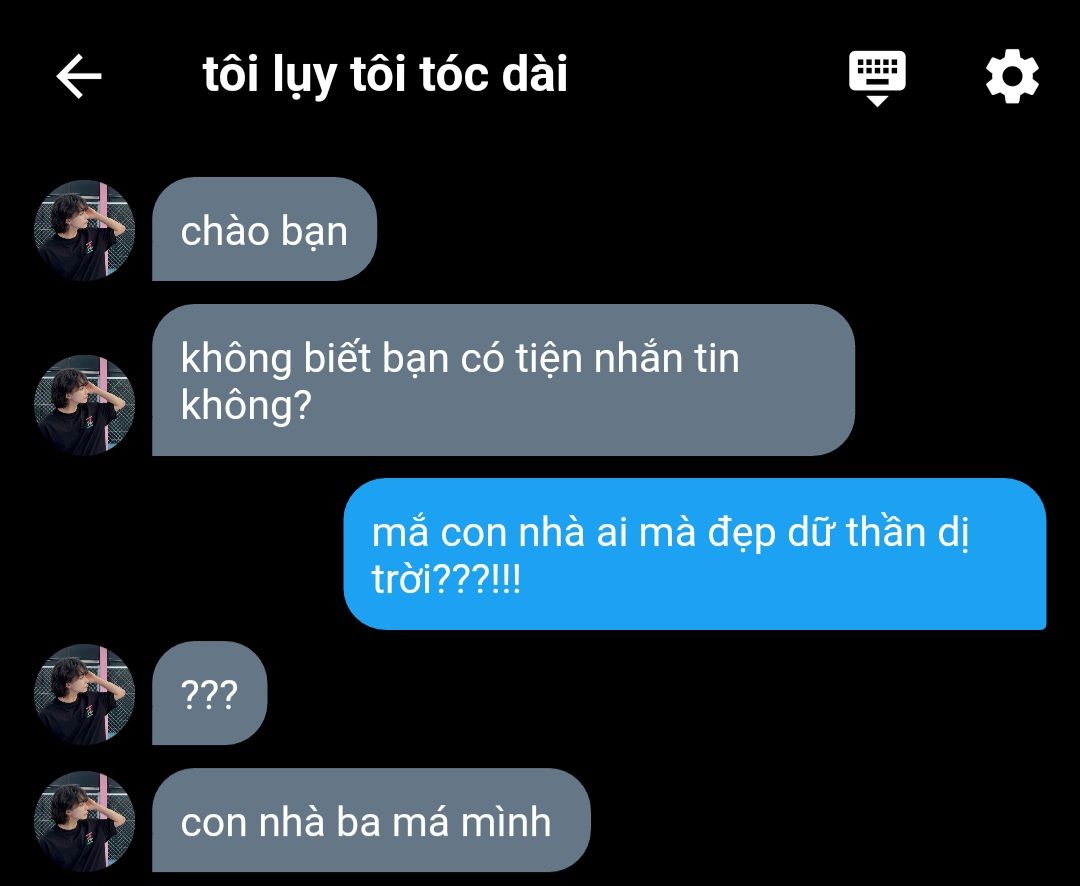The height and width of the screenshot is (886, 1080).
Task: Open the avatar beside 'chào bạn'
Action: click(84, 230)
